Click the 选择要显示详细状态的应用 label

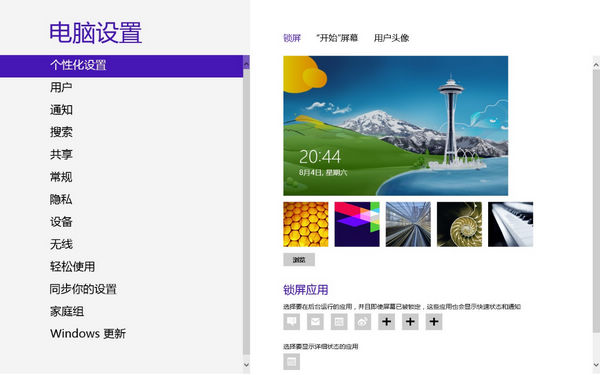(321, 347)
